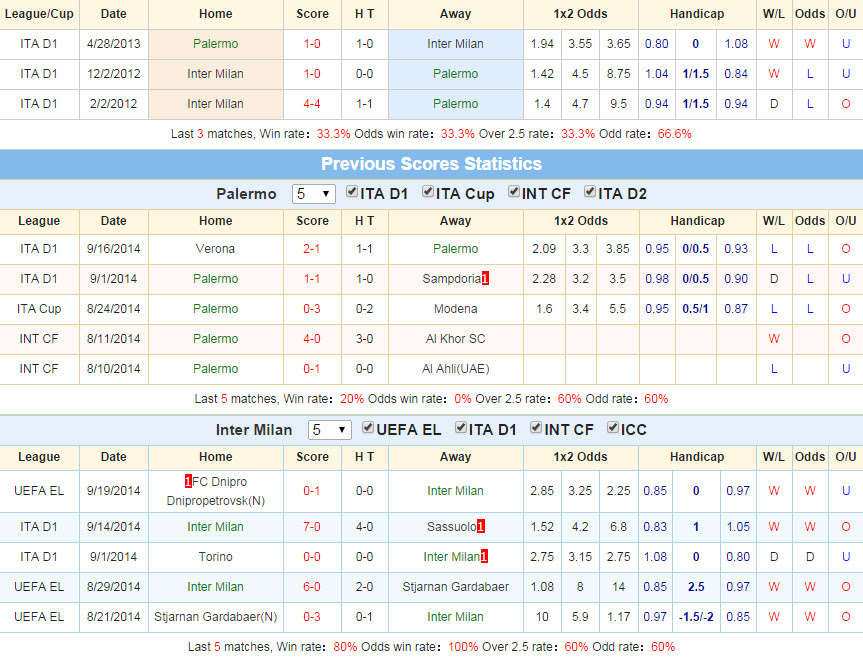Select 9/19/2014 date cell
The height and width of the screenshot is (661, 863).
(x=113, y=491)
